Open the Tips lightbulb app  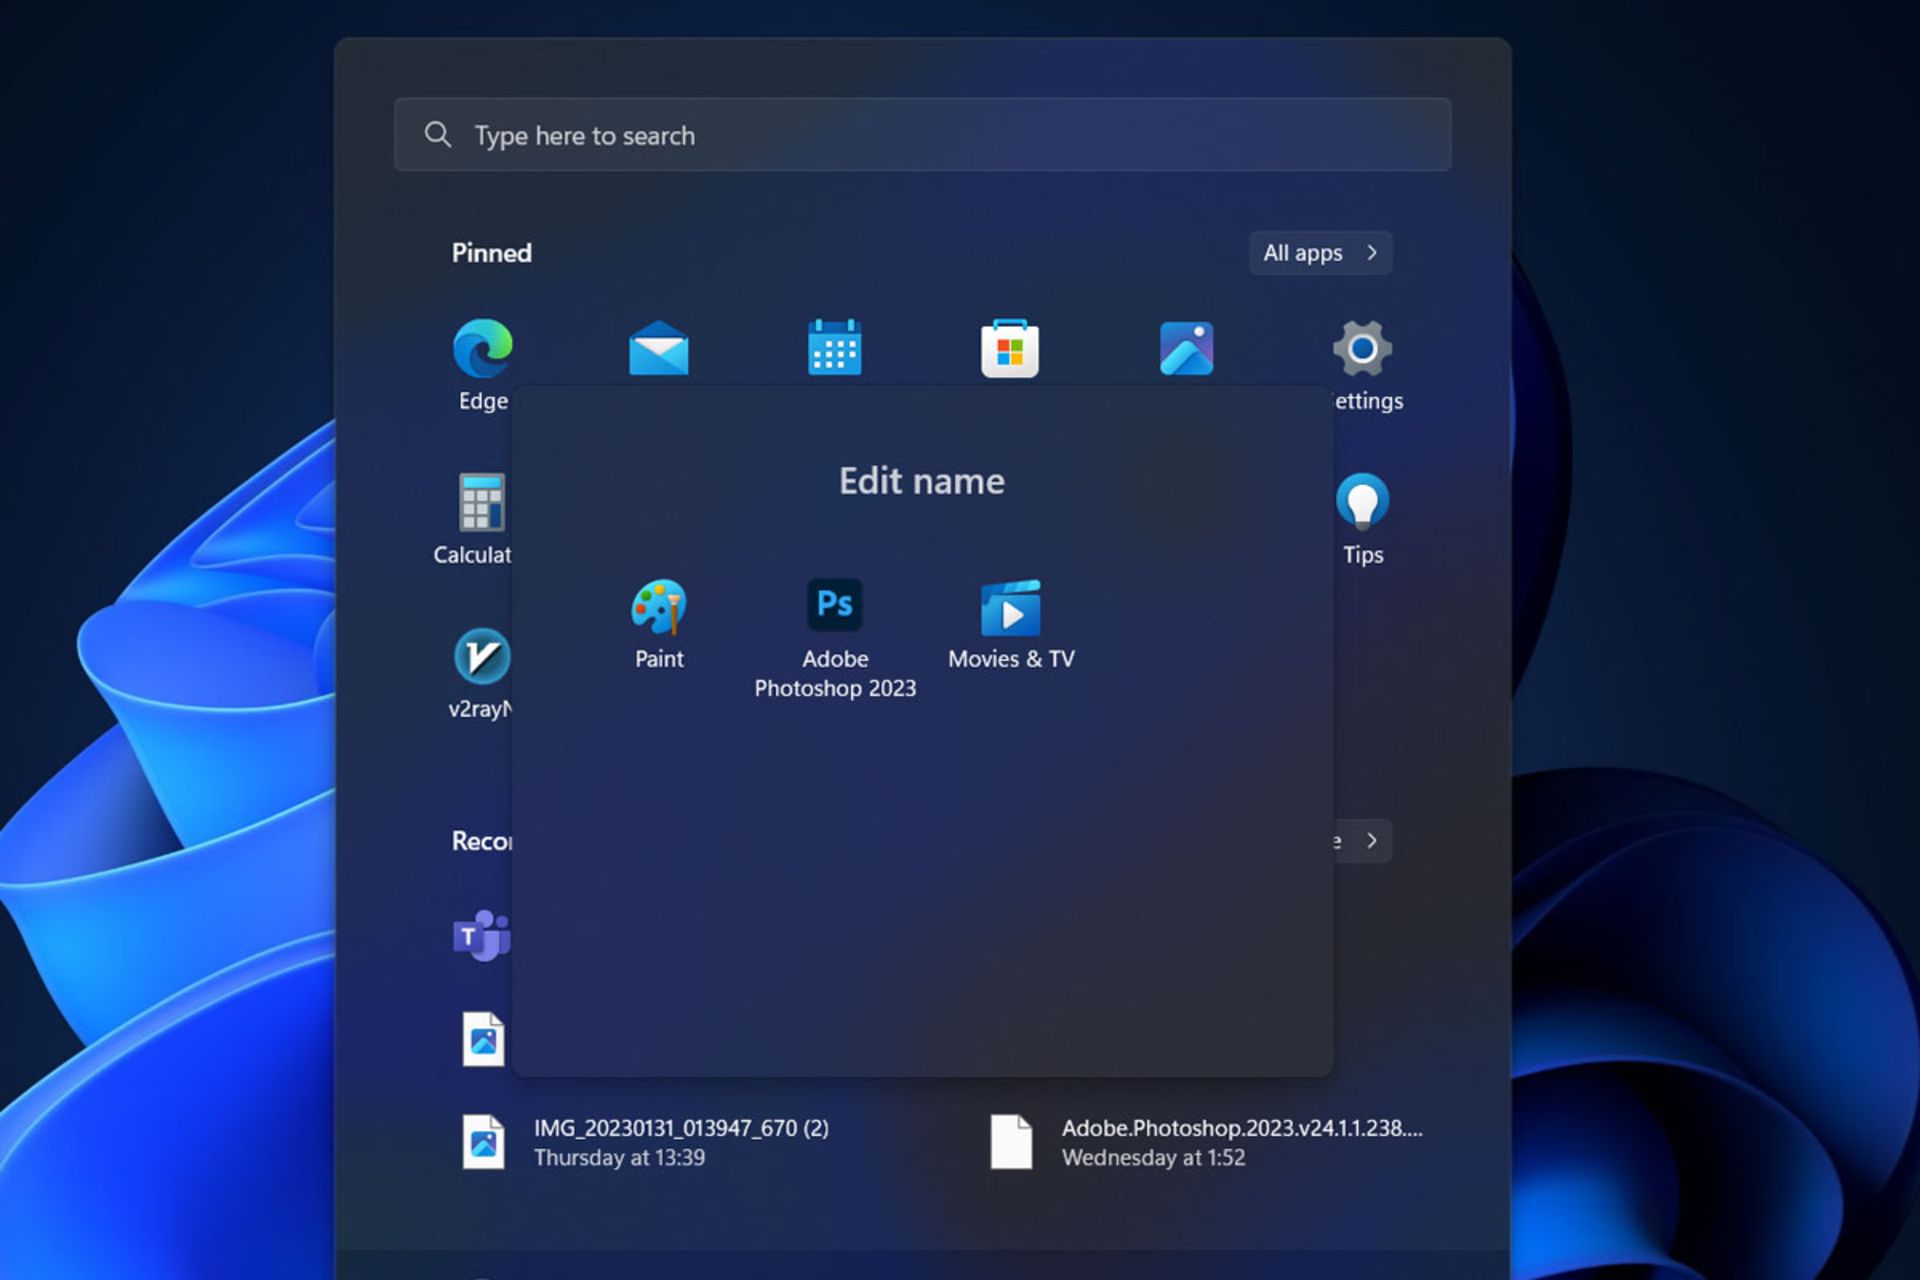[x=1362, y=501]
